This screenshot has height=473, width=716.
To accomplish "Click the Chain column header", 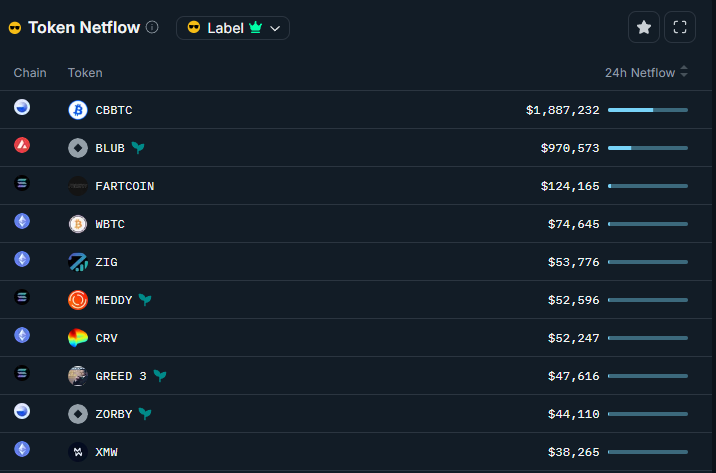I will pos(30,73).
